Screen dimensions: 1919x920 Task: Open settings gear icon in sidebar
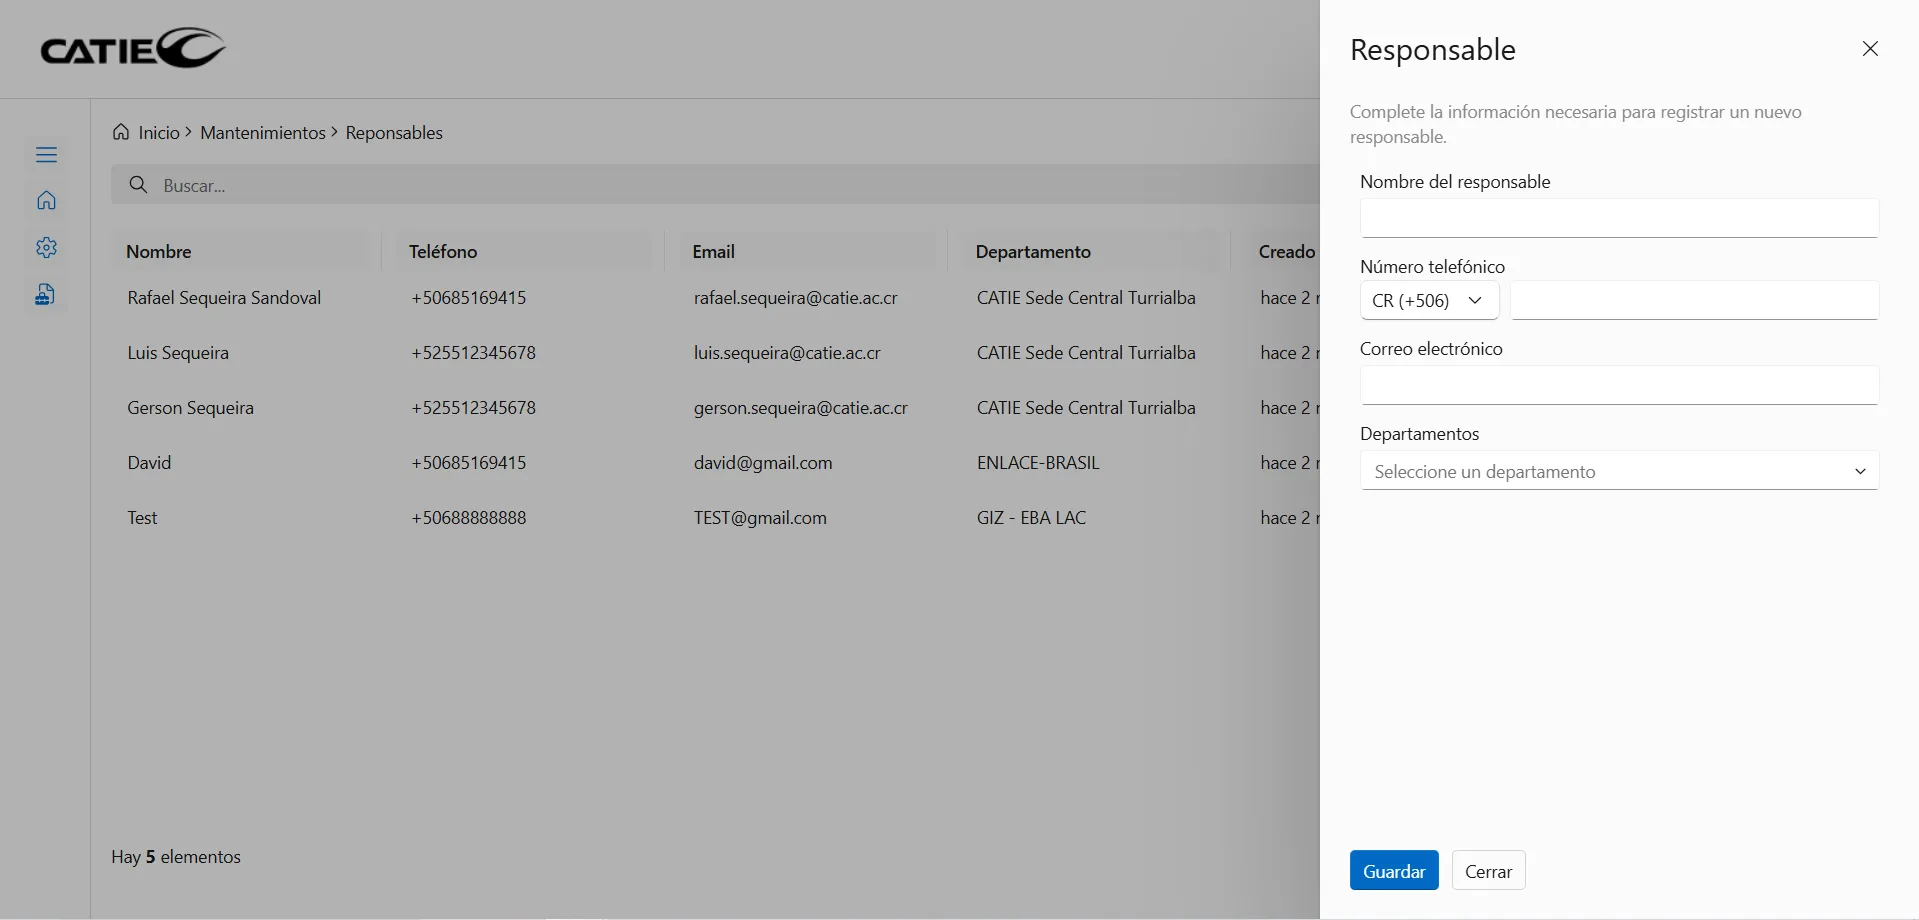point(46,248)
